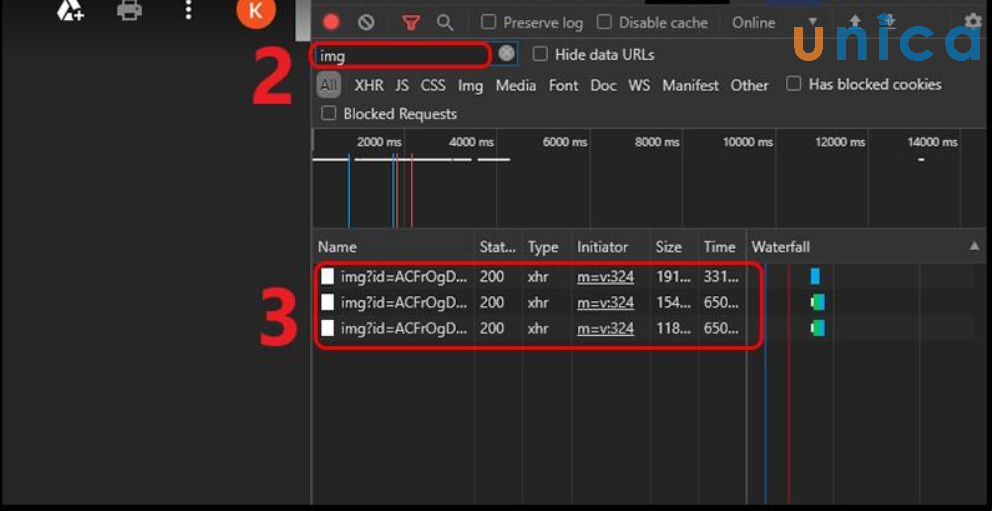Click the file icon of the first img?id row
Screen dimensions: 992x511
coord(327,276)
